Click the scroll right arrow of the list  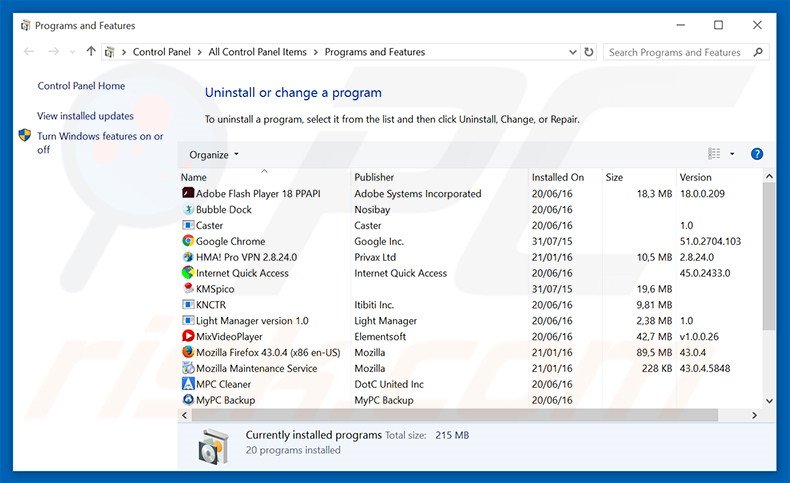point(754,415)
